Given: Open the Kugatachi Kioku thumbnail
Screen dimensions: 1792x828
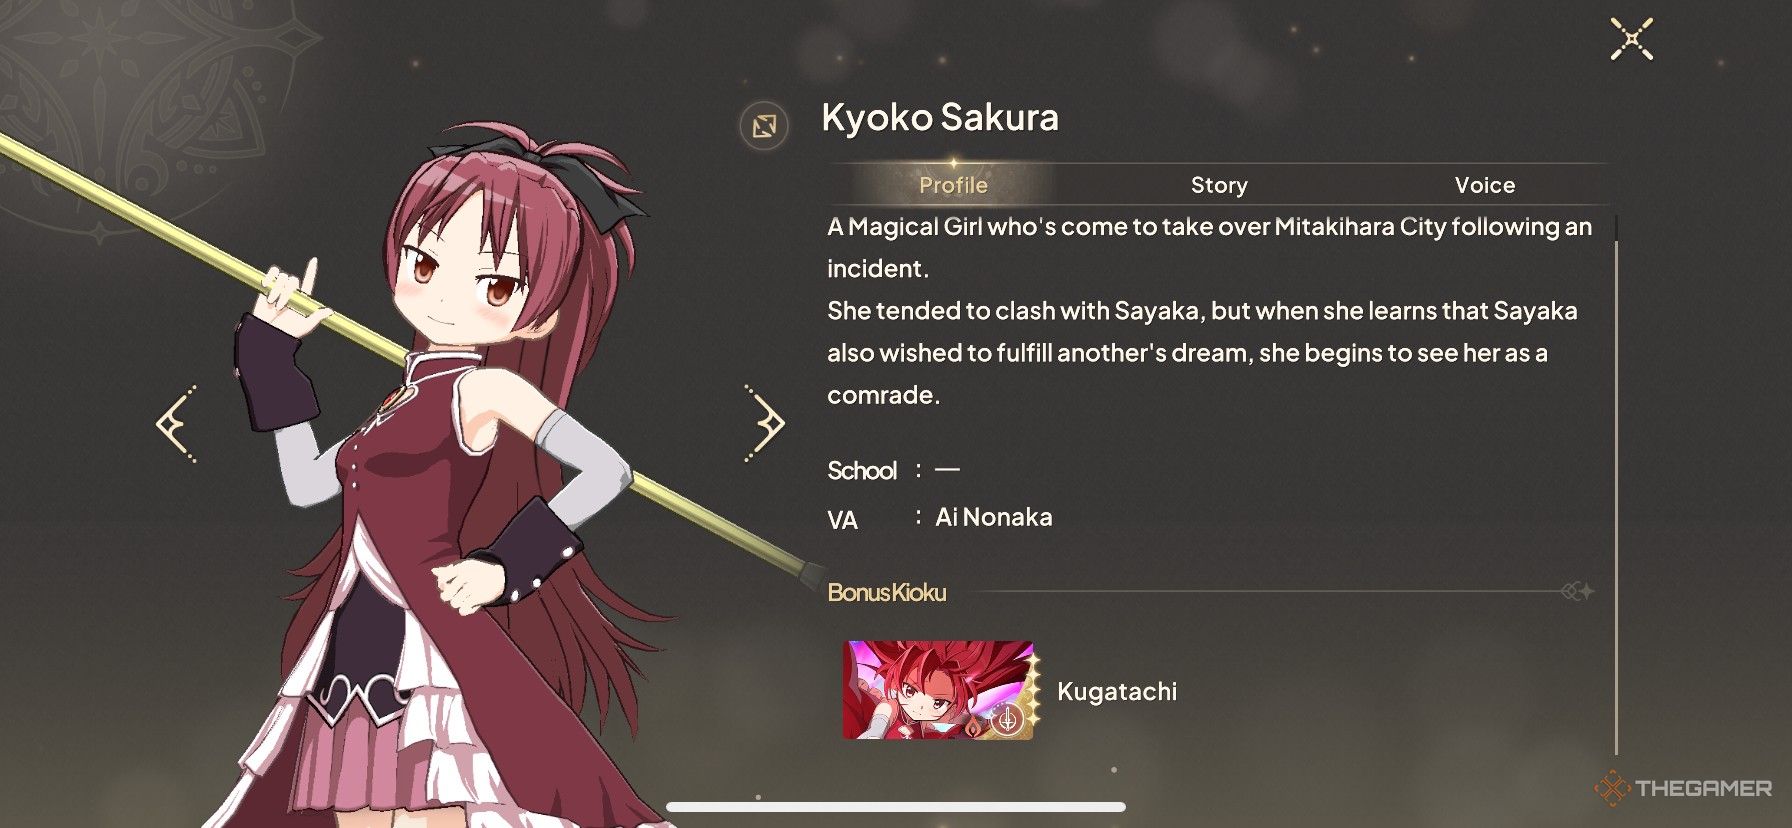Looking at the screenshot, I should [938, 690].
